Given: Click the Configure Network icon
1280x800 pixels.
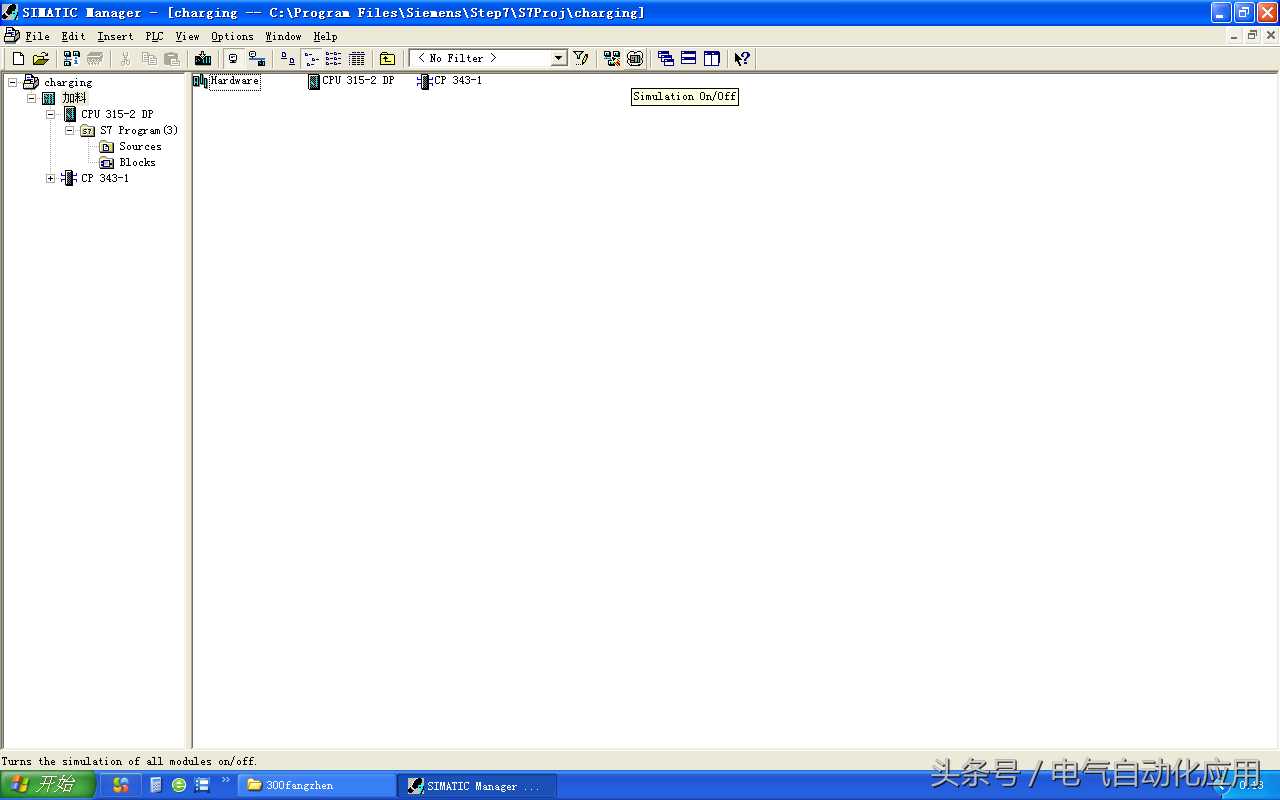Looking at the screenshot, I should click(x=612, y=59).
